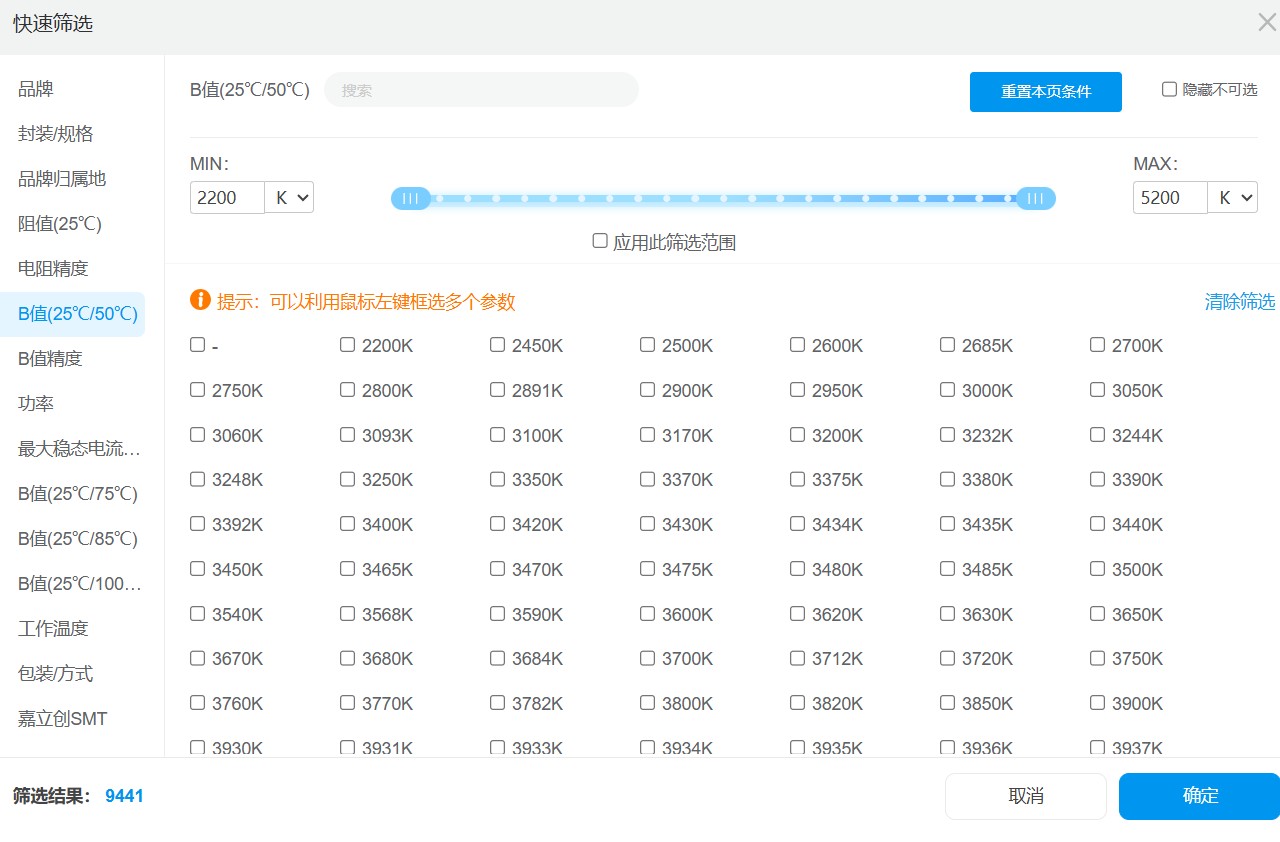Open the MAX unit K dropdown
The width and height of the screenshot is (1280, 842).
[x=1233, y=197]
